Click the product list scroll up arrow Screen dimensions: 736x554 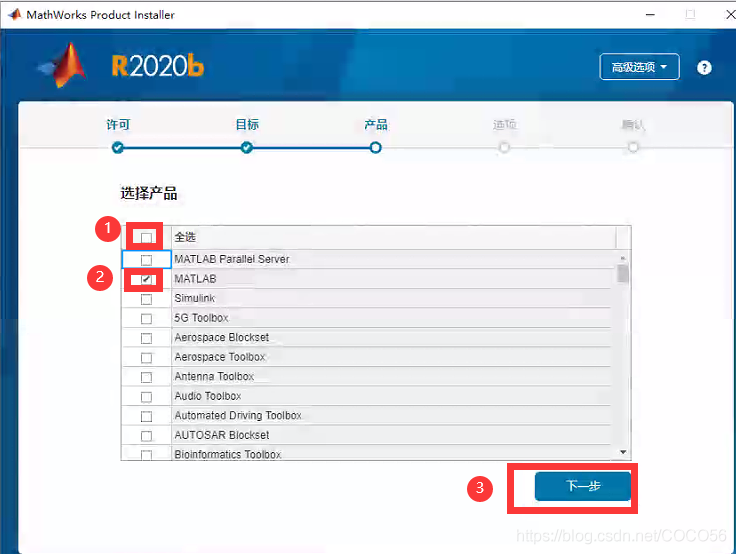coord(623,258)
